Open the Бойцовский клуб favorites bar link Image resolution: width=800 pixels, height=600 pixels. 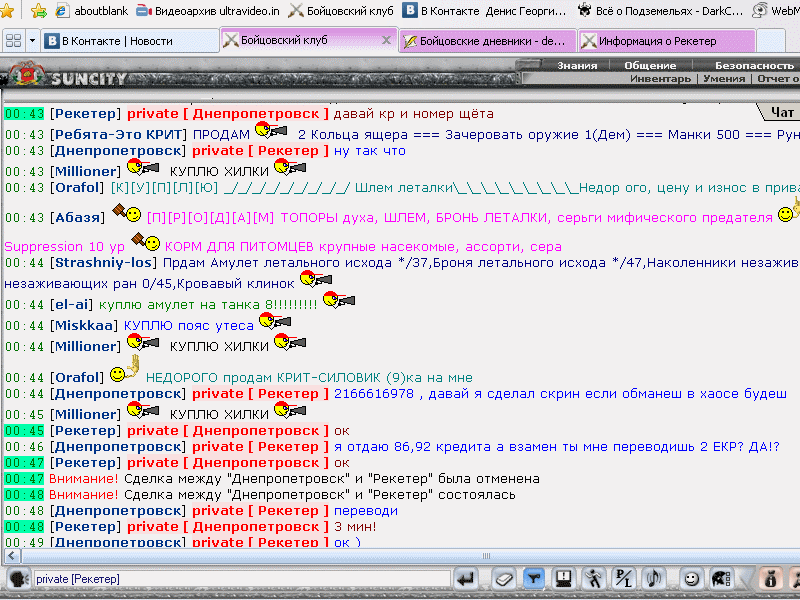(x=341, y=11)
